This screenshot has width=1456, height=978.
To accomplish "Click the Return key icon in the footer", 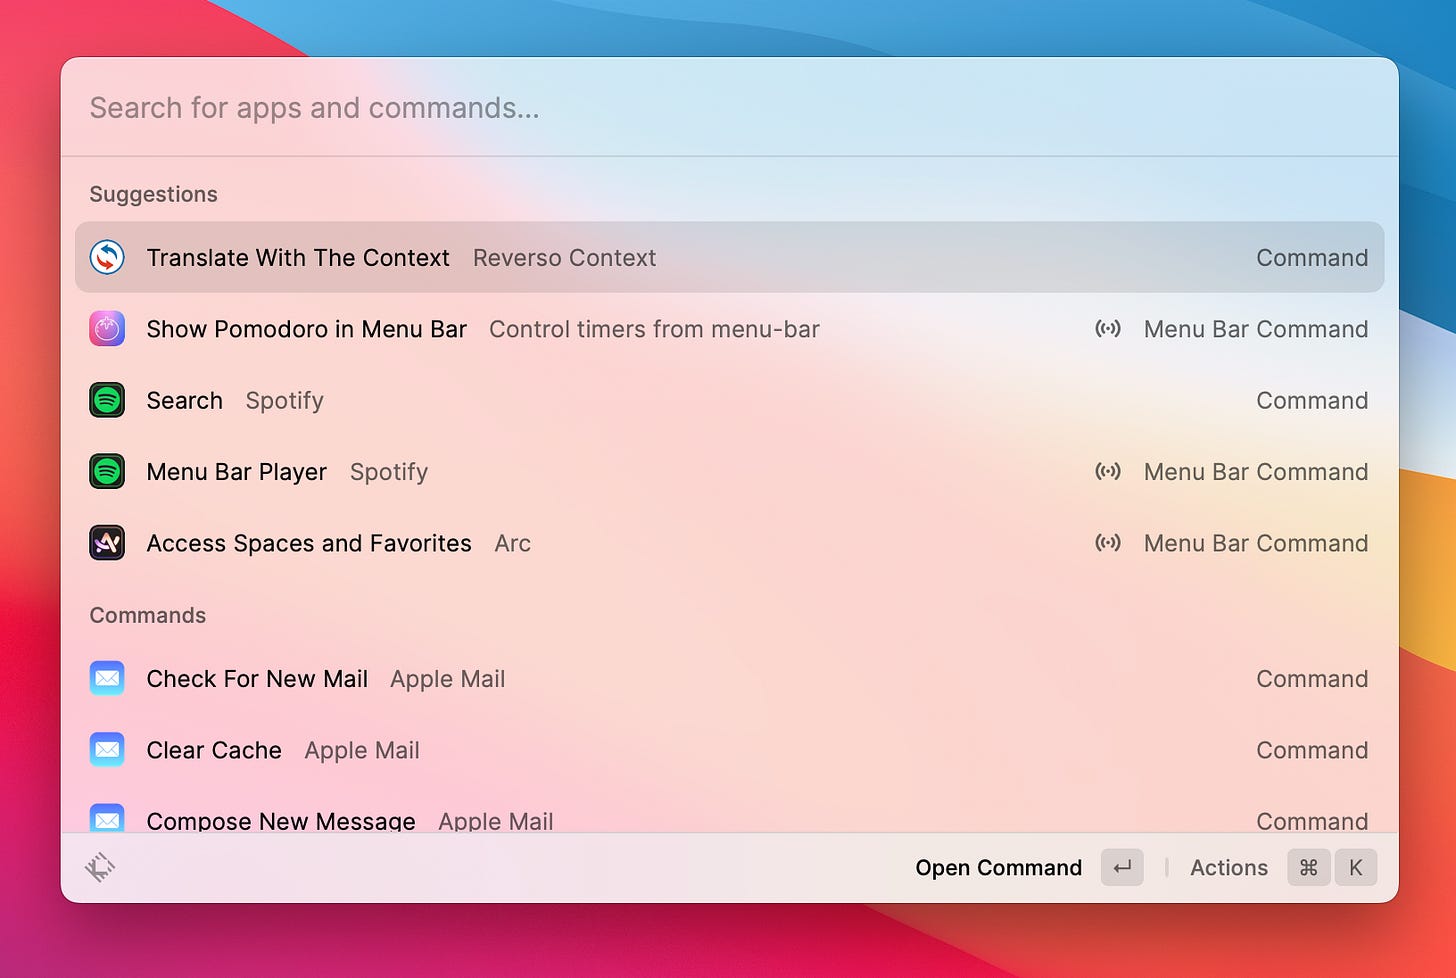I will 1122,867.
